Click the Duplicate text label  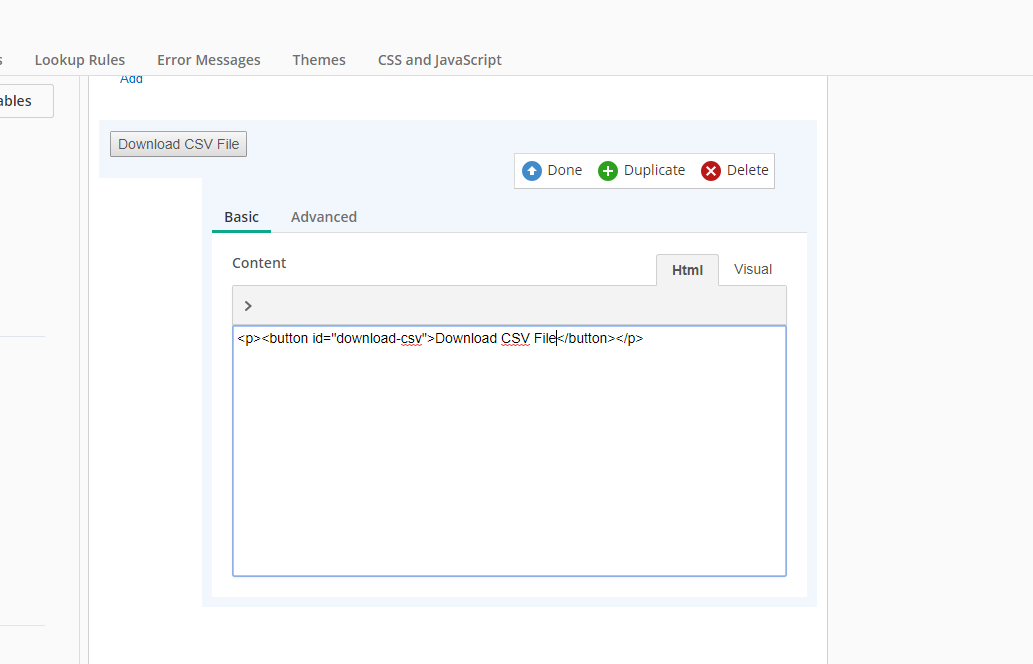654,170
